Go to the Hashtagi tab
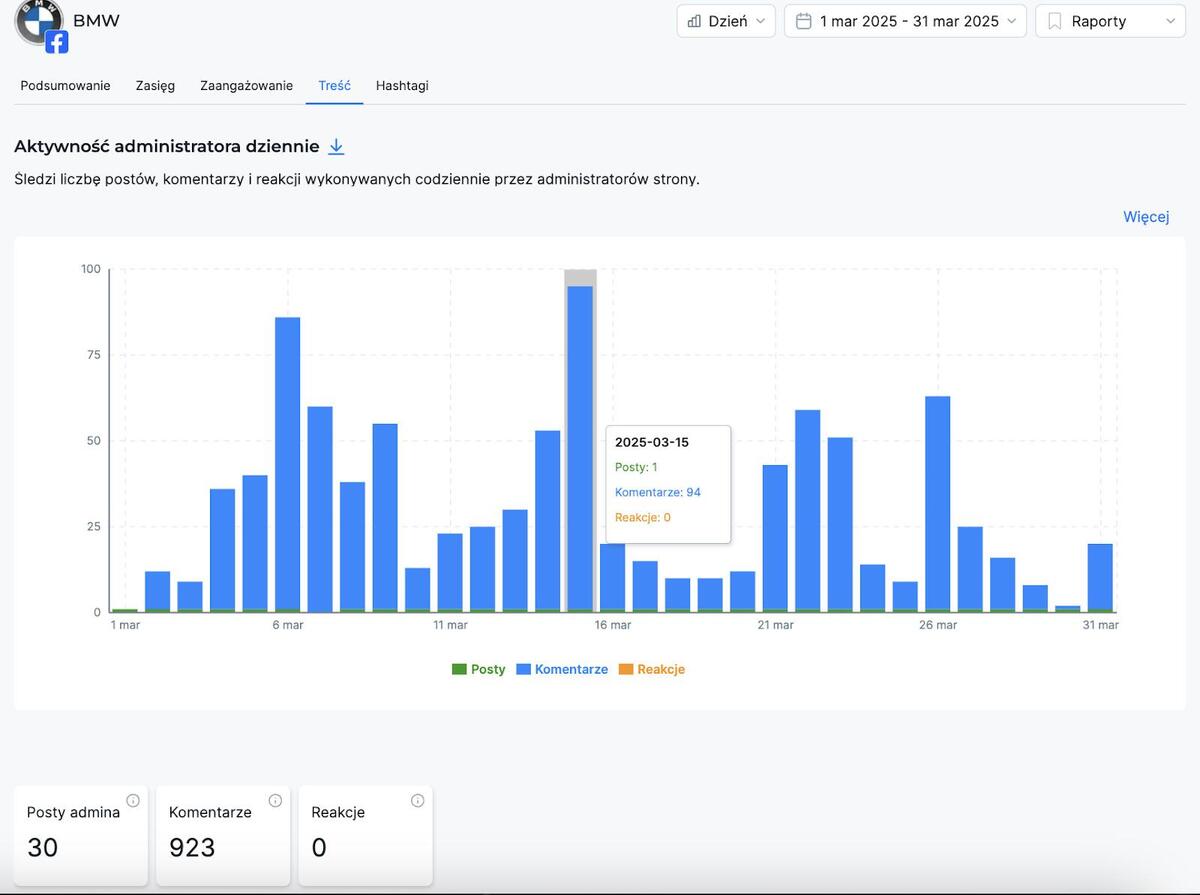 click(402, 86)
